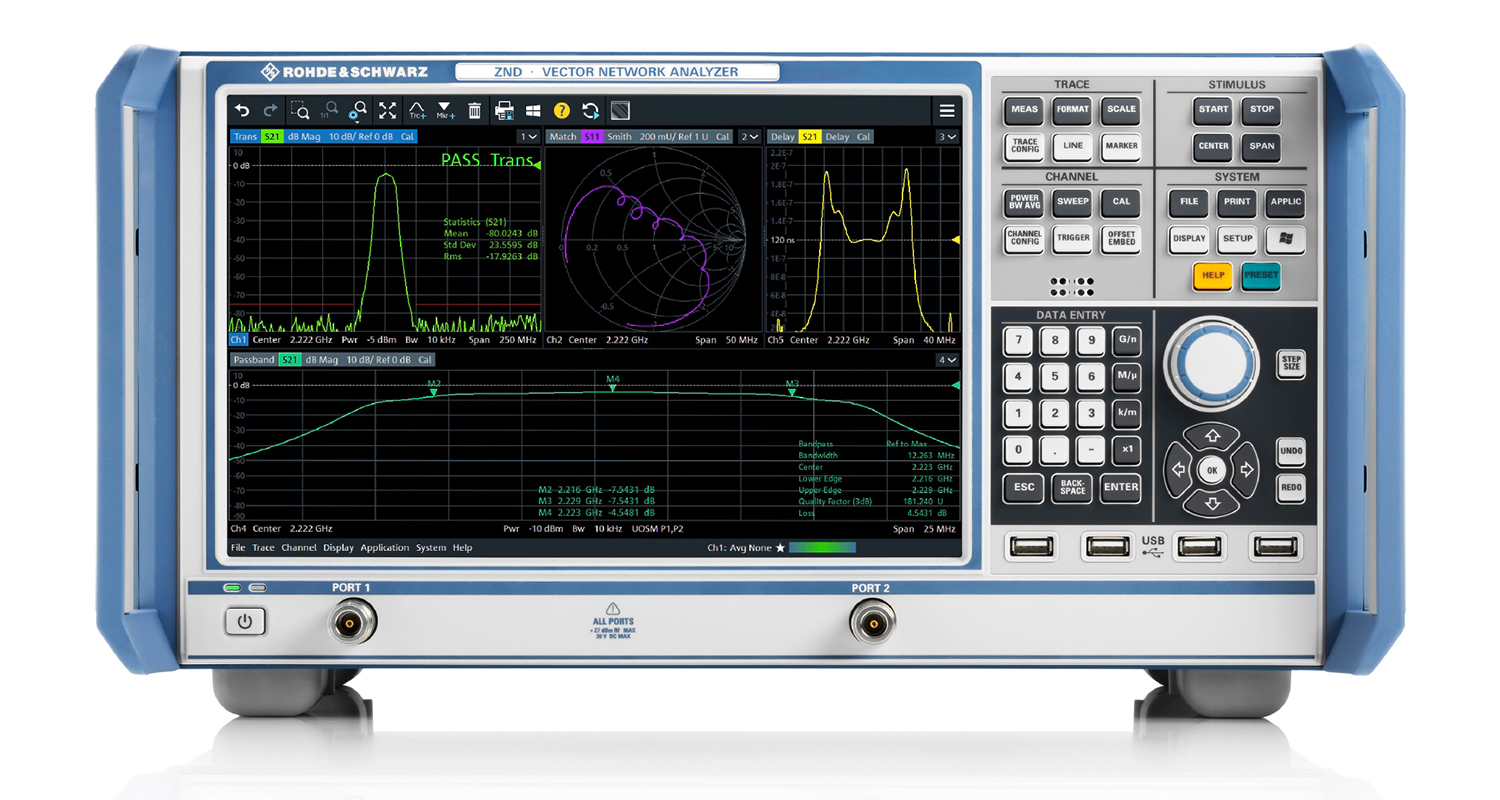Image resolution: width=1500 pixels, height=800 pixels.
Task: Click the MEAS button in the TRACE section
Action: (x=1024, y=110)
